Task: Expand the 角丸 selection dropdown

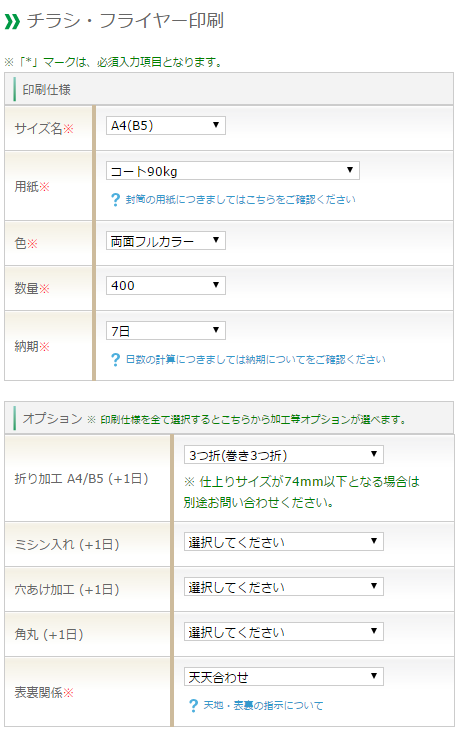Action: (x=284, y=631)
